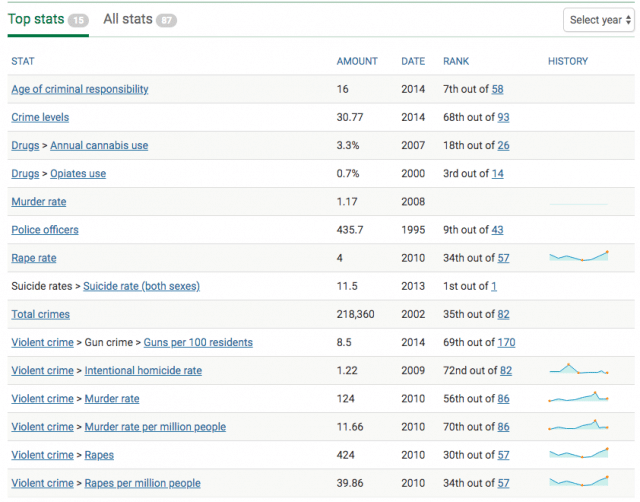Open Guns per 100 residents link
The width and height of the screenshot is (640, 502).
point(198,342)
